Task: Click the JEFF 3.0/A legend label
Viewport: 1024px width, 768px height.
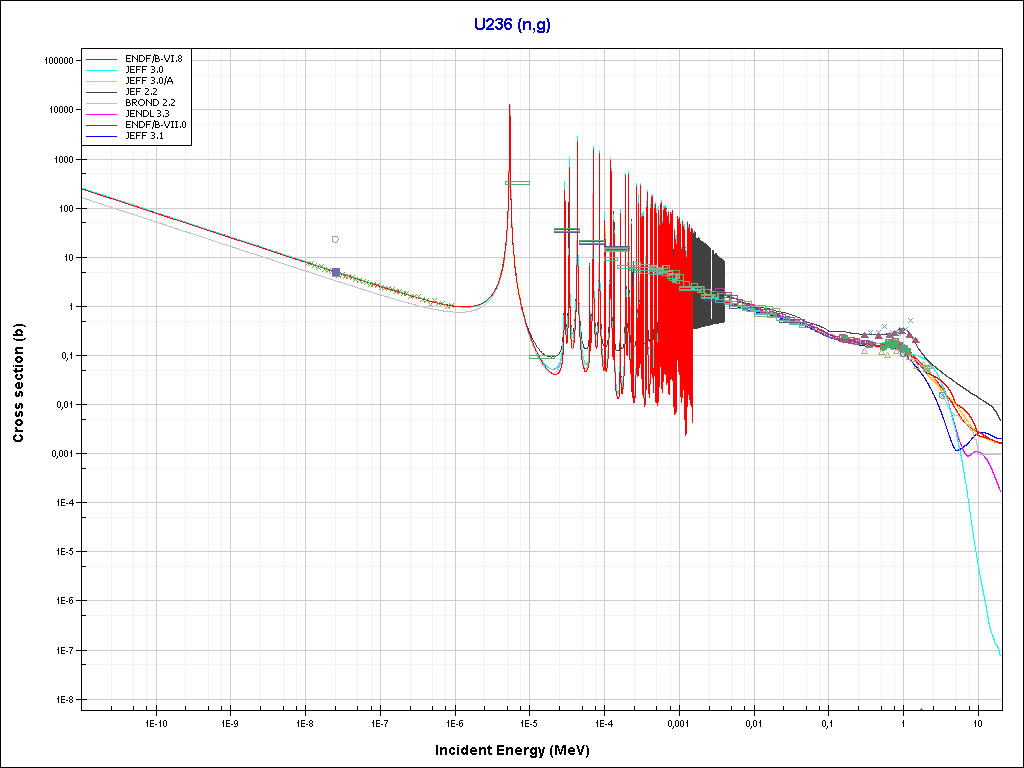Action: point(149,80)
